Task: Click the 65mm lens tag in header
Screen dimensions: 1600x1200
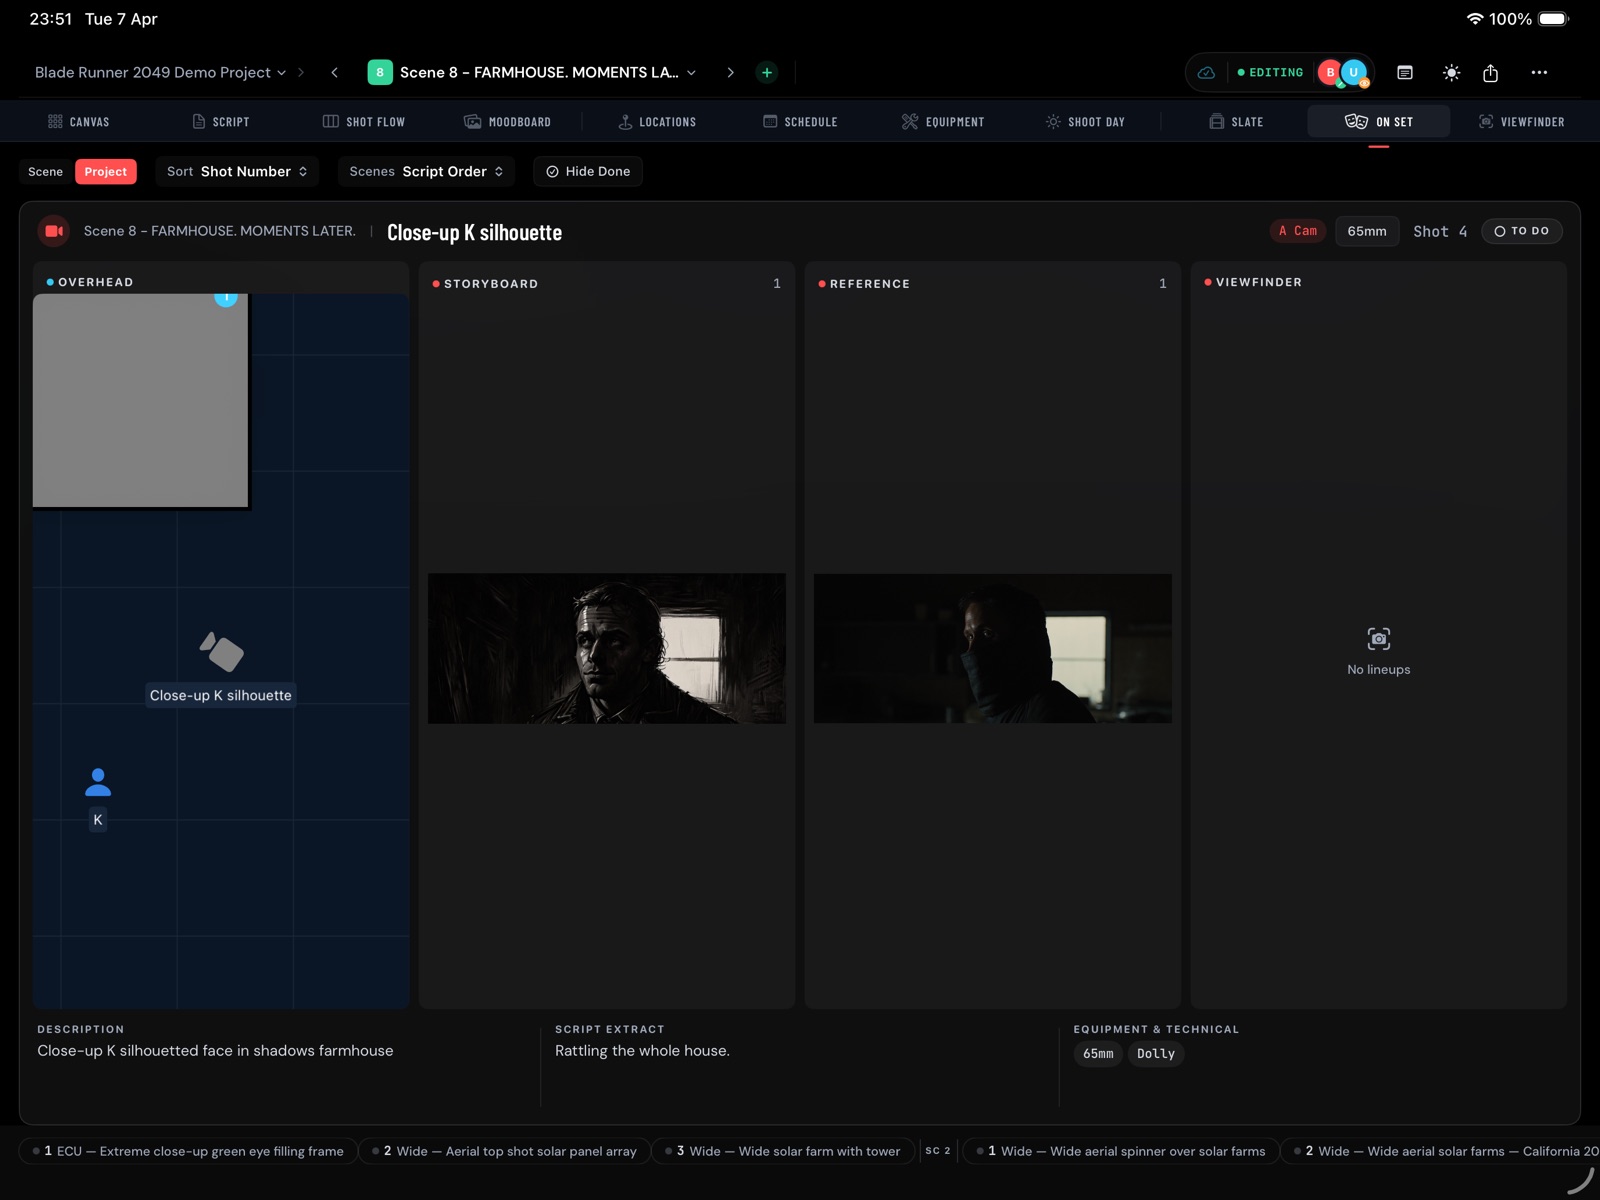Action: pyautogui.click(x=1366, y=231)
